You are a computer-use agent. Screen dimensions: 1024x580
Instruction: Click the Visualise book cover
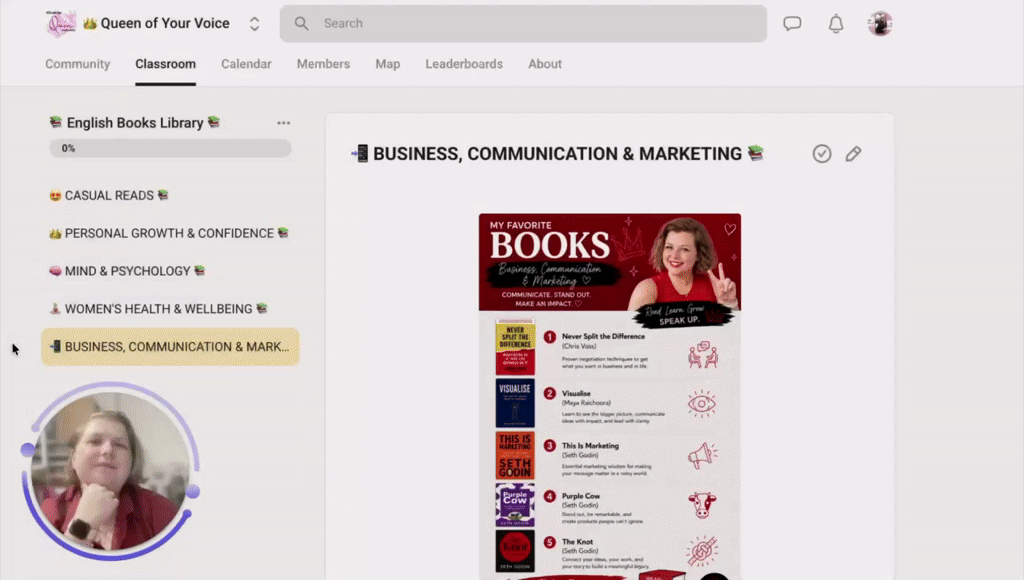515,403
